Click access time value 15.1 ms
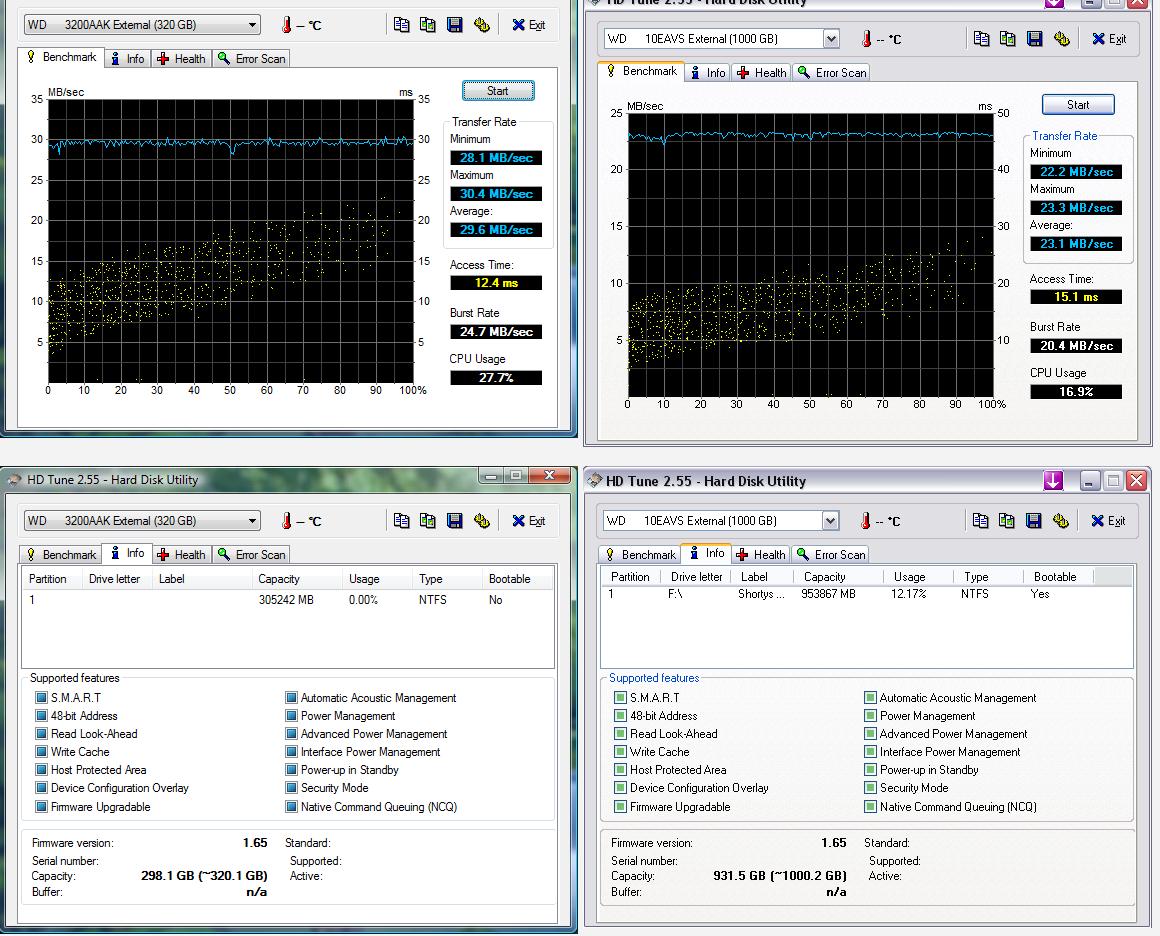The width and height of the screenshot is (1160, 936). pos(1076,297)
